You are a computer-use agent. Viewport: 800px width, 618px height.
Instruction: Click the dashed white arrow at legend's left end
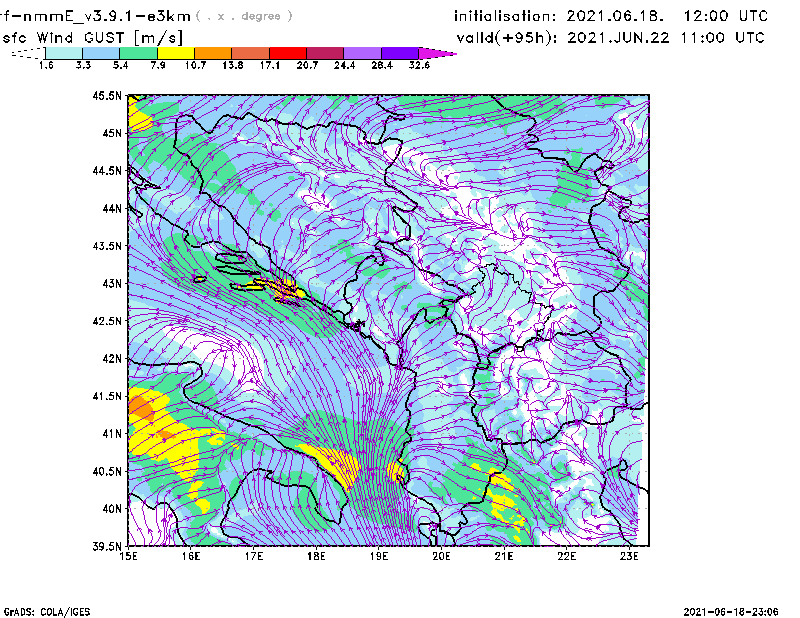27,53
